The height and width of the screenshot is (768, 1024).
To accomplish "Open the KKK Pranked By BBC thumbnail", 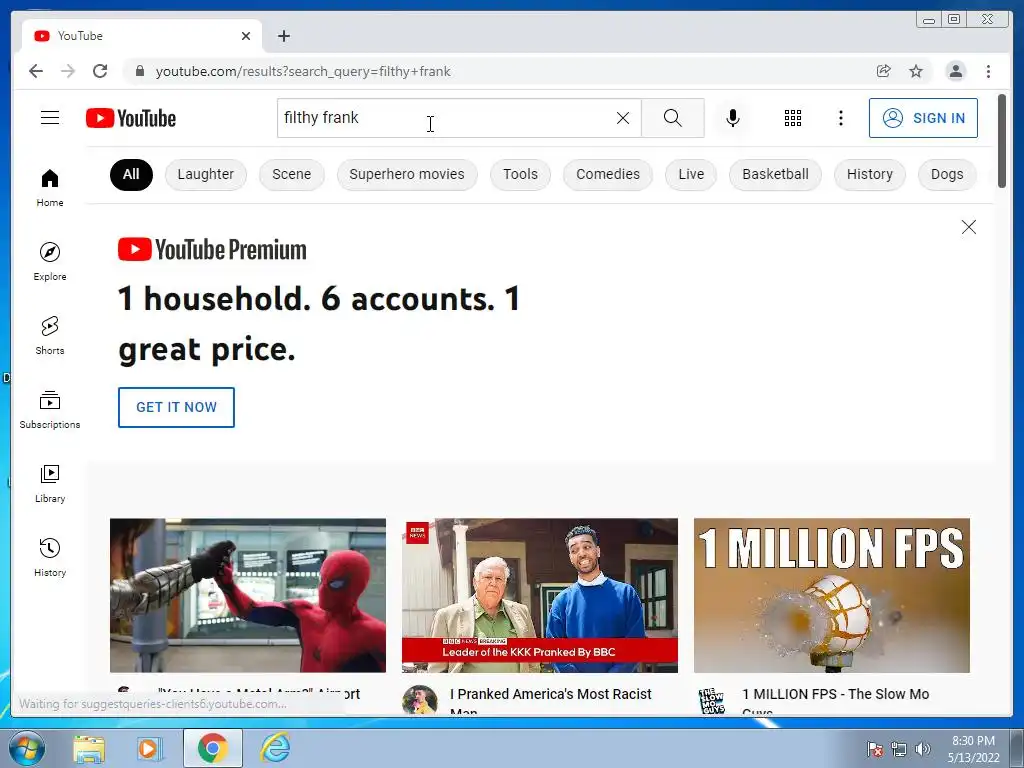I will pos(539,595).
